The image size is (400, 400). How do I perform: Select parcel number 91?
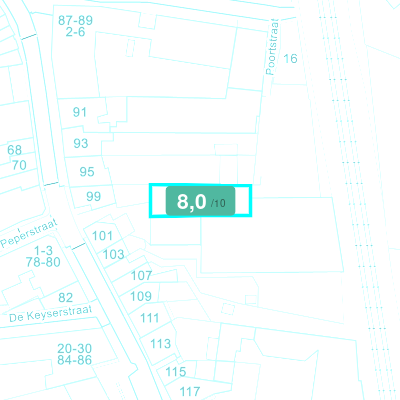(80, 112)
